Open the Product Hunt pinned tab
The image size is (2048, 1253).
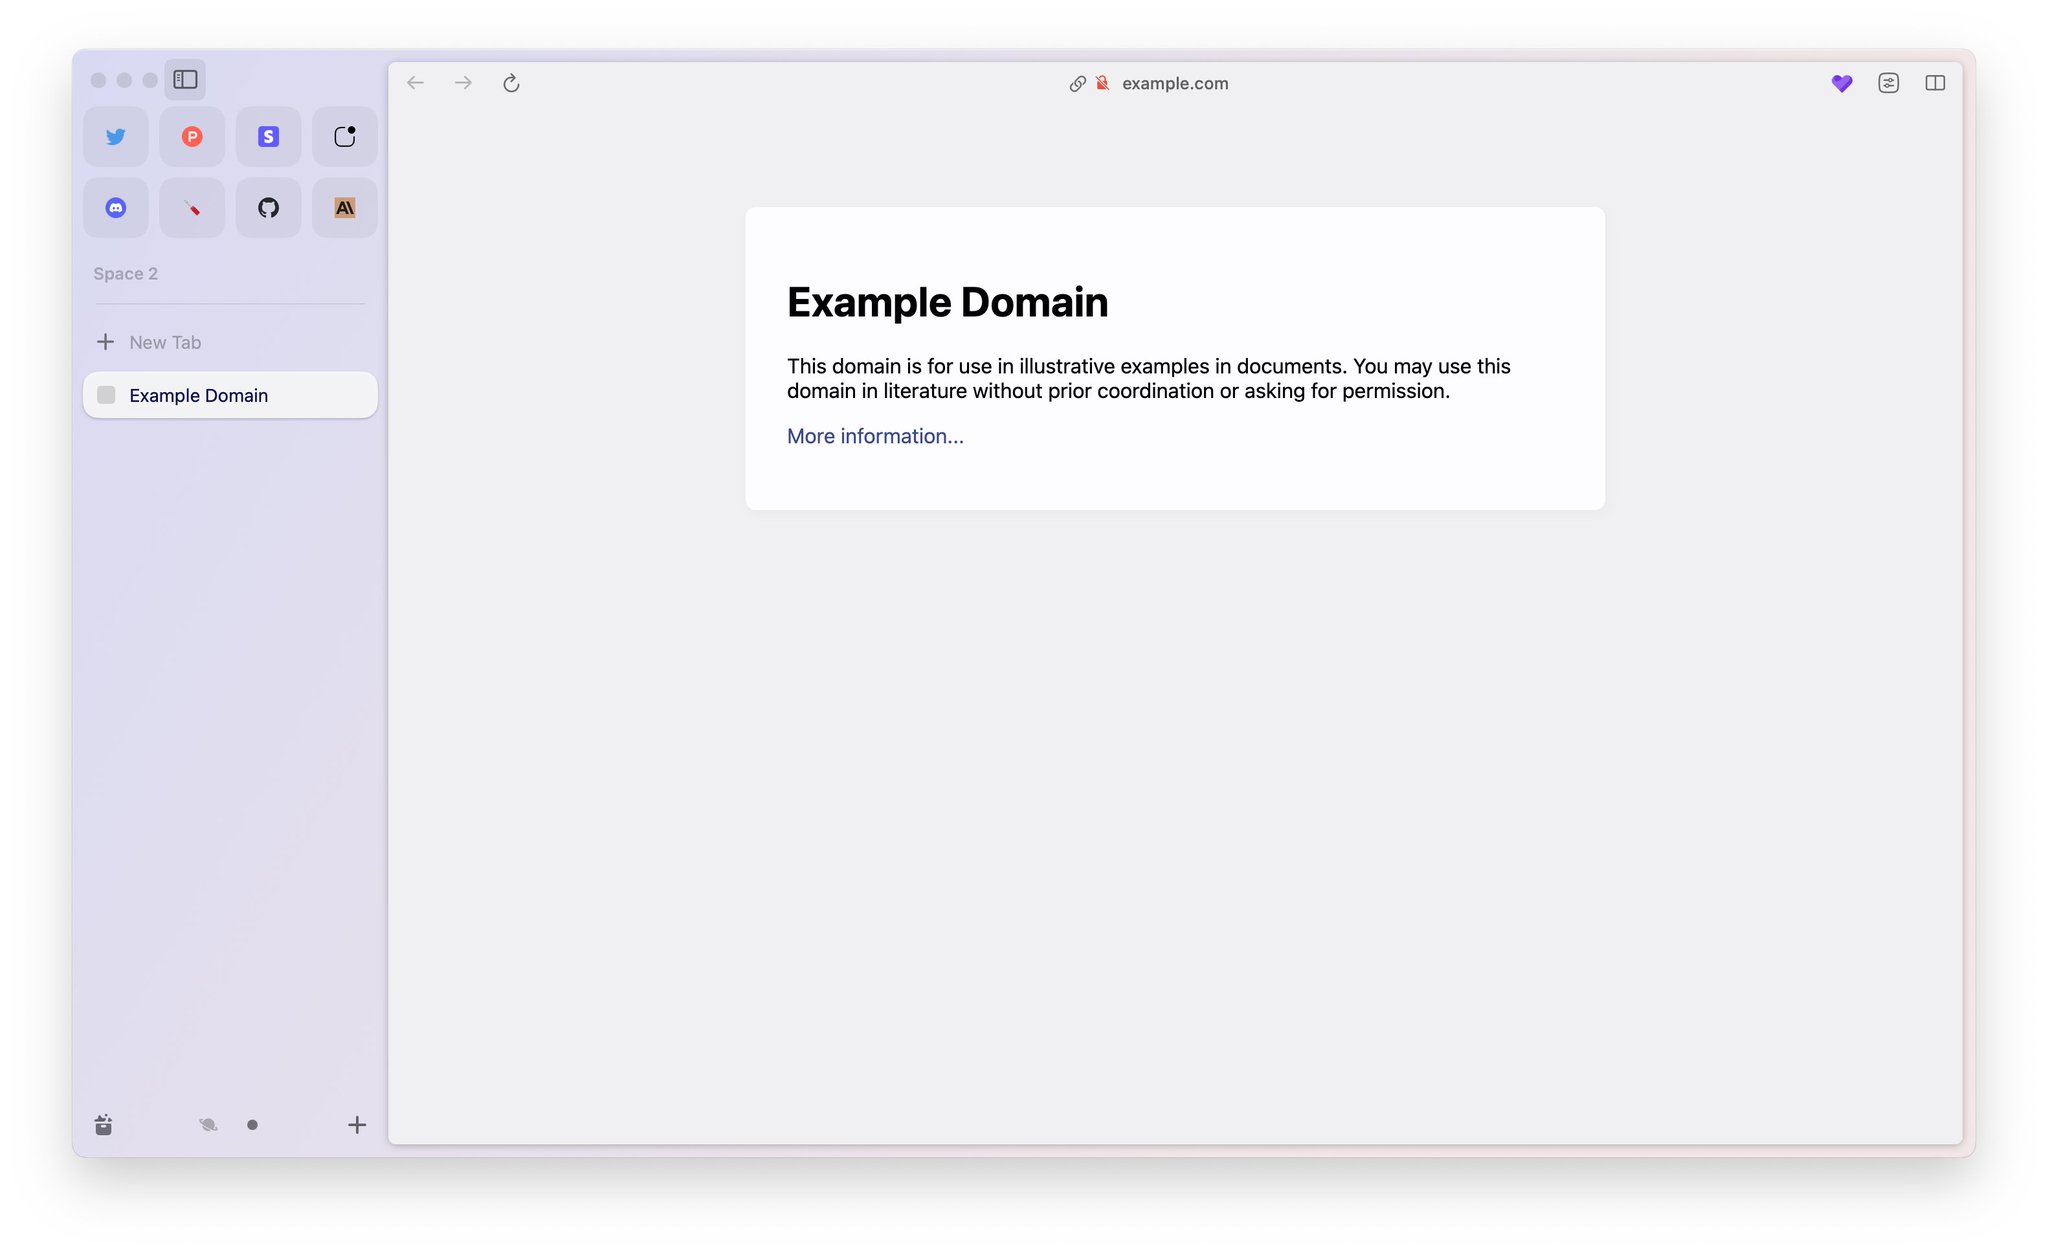(191, 136)
